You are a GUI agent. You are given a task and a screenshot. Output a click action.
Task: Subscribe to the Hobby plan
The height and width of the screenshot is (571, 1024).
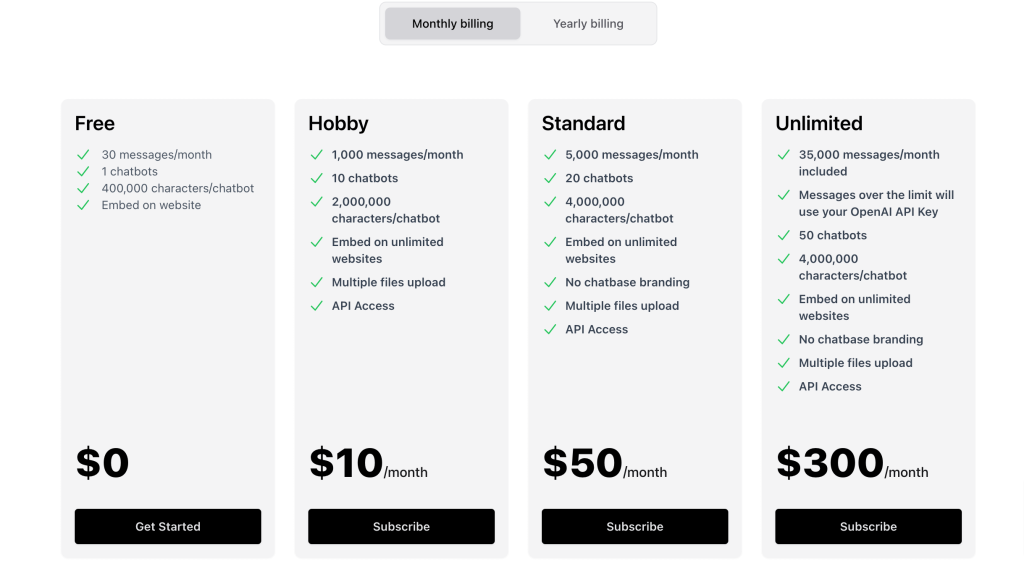tap(401, 526)
